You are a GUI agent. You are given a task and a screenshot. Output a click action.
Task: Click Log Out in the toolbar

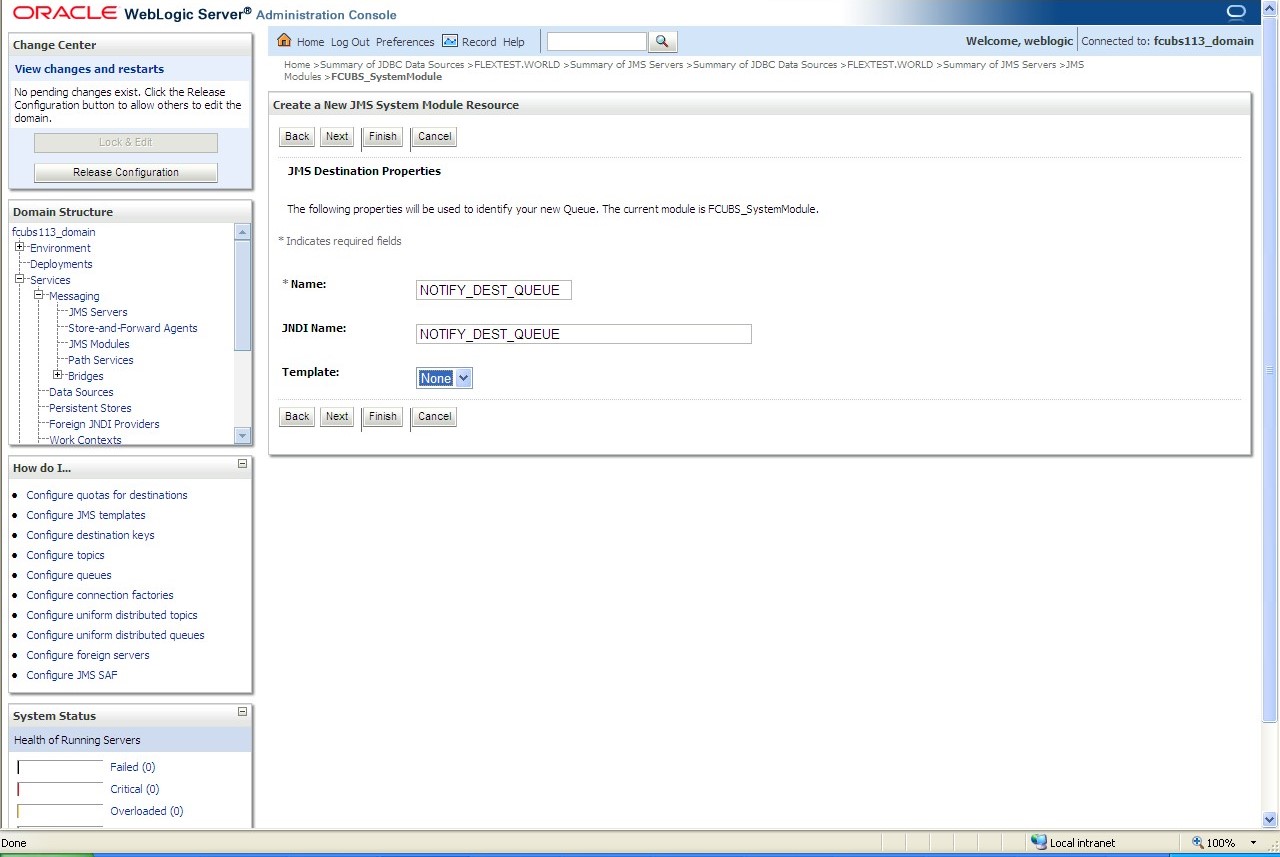(x=350, y=42)
